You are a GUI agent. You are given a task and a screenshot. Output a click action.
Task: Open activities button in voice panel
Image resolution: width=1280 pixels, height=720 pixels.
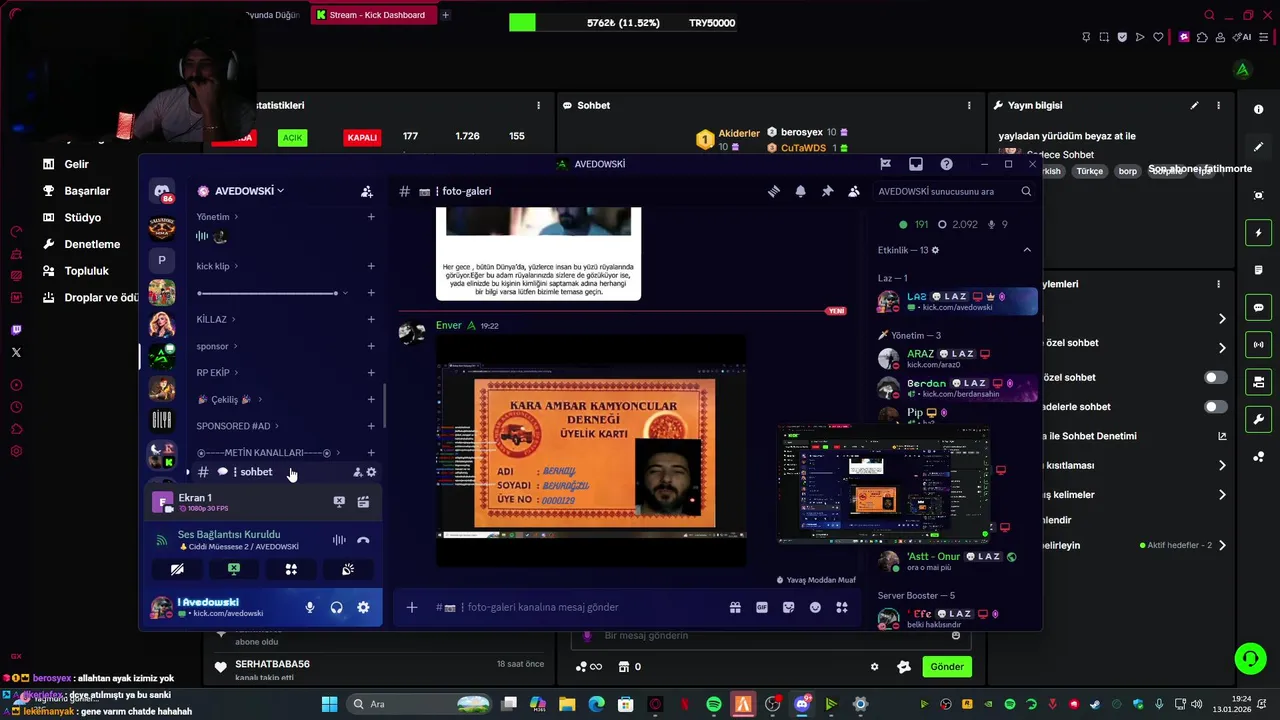(x=291, y=569)
